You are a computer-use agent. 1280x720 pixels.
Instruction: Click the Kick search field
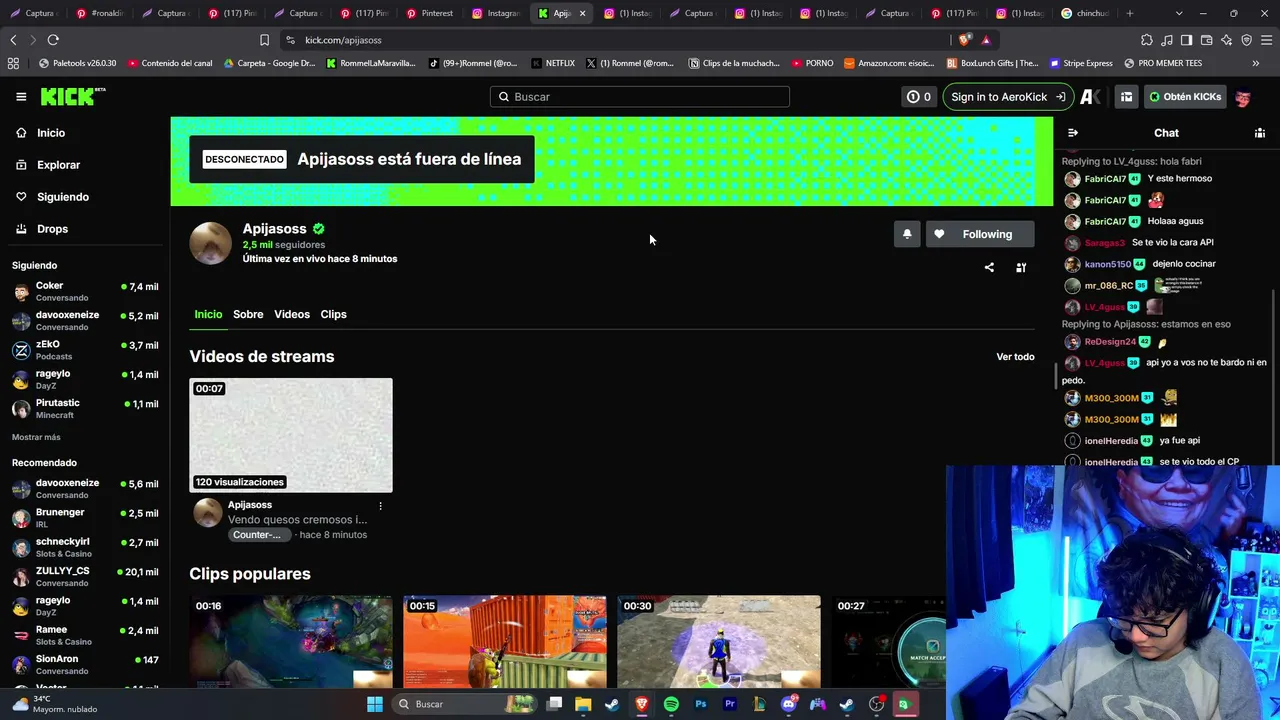(640, 97)
